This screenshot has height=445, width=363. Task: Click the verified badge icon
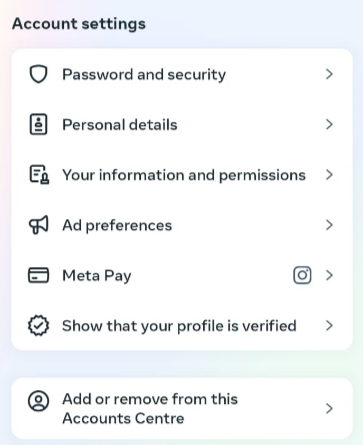coord(38,326)
